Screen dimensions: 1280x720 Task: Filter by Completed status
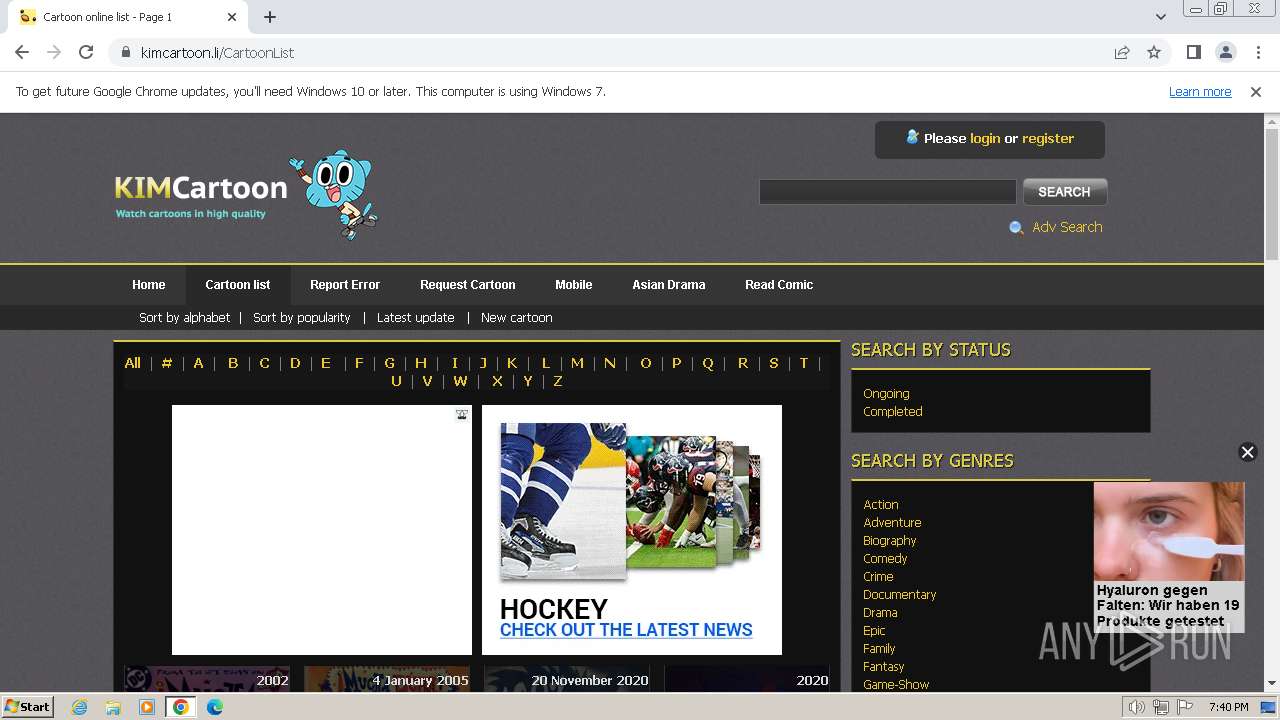pos(893,411)
